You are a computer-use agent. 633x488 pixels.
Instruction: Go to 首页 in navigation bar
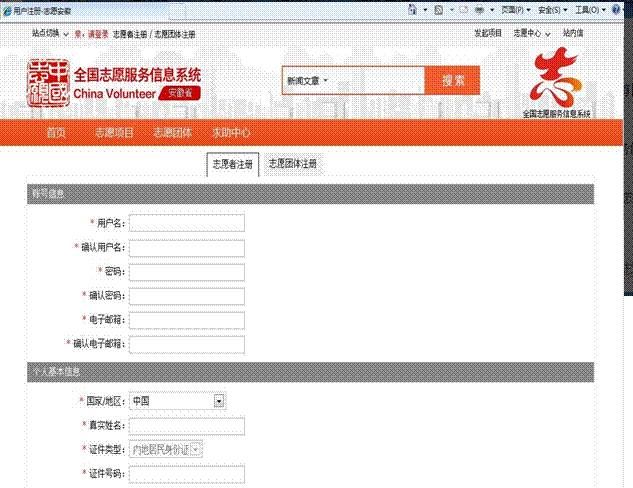56,132
